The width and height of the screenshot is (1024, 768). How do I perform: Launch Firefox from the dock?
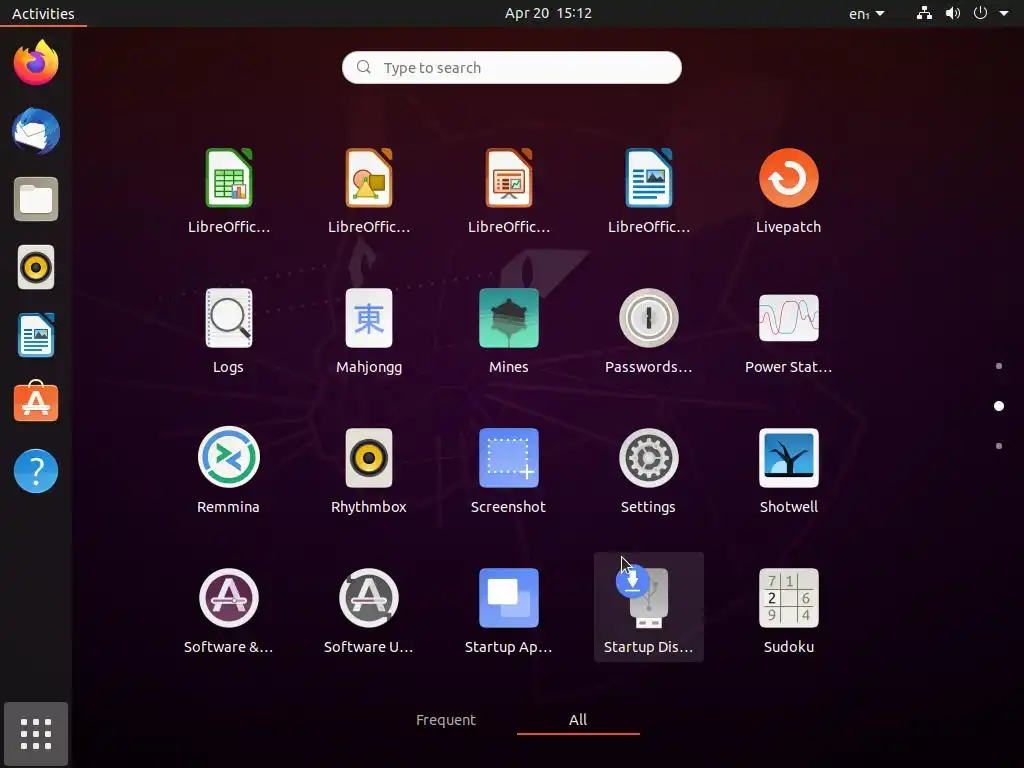pos(36,63)
